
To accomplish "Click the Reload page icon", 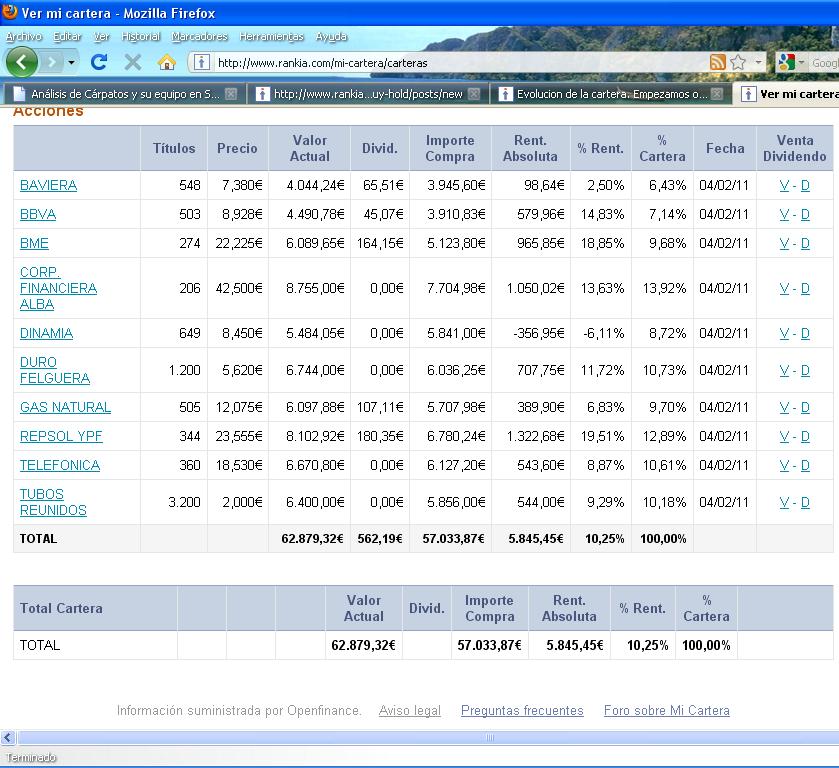I will click(98, 62).
